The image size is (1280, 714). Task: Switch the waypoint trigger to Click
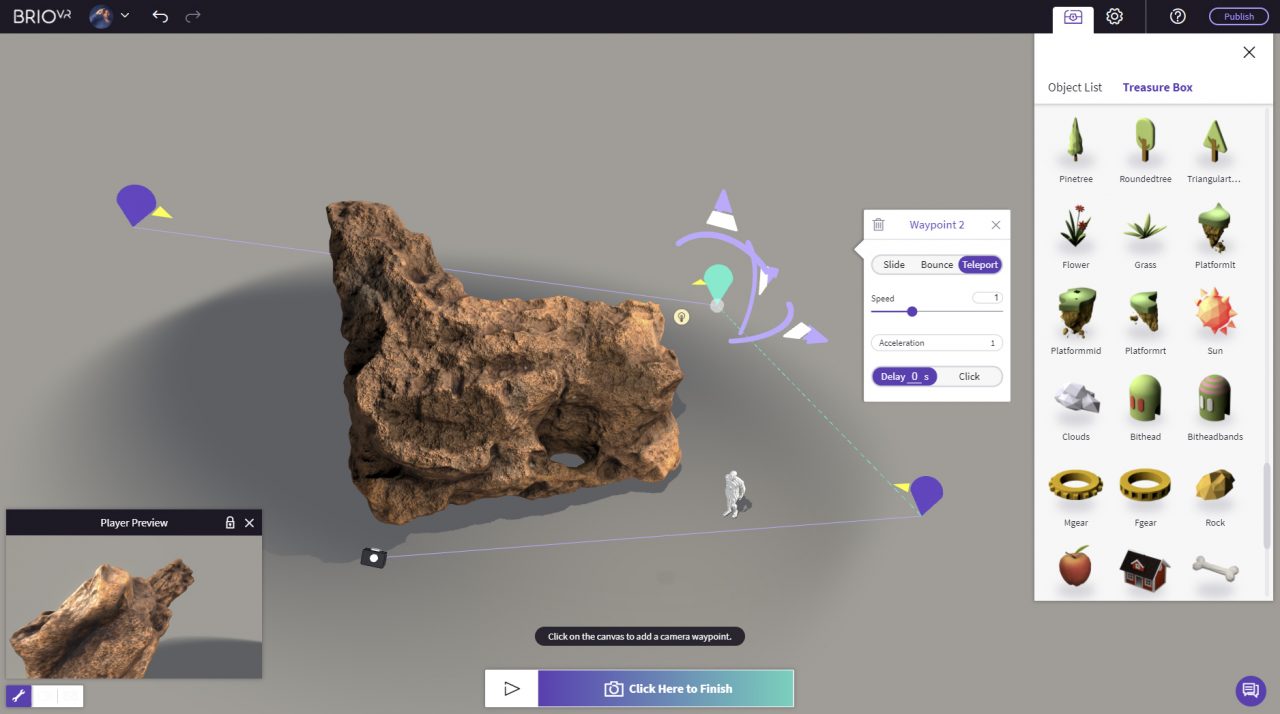point(969,377)
